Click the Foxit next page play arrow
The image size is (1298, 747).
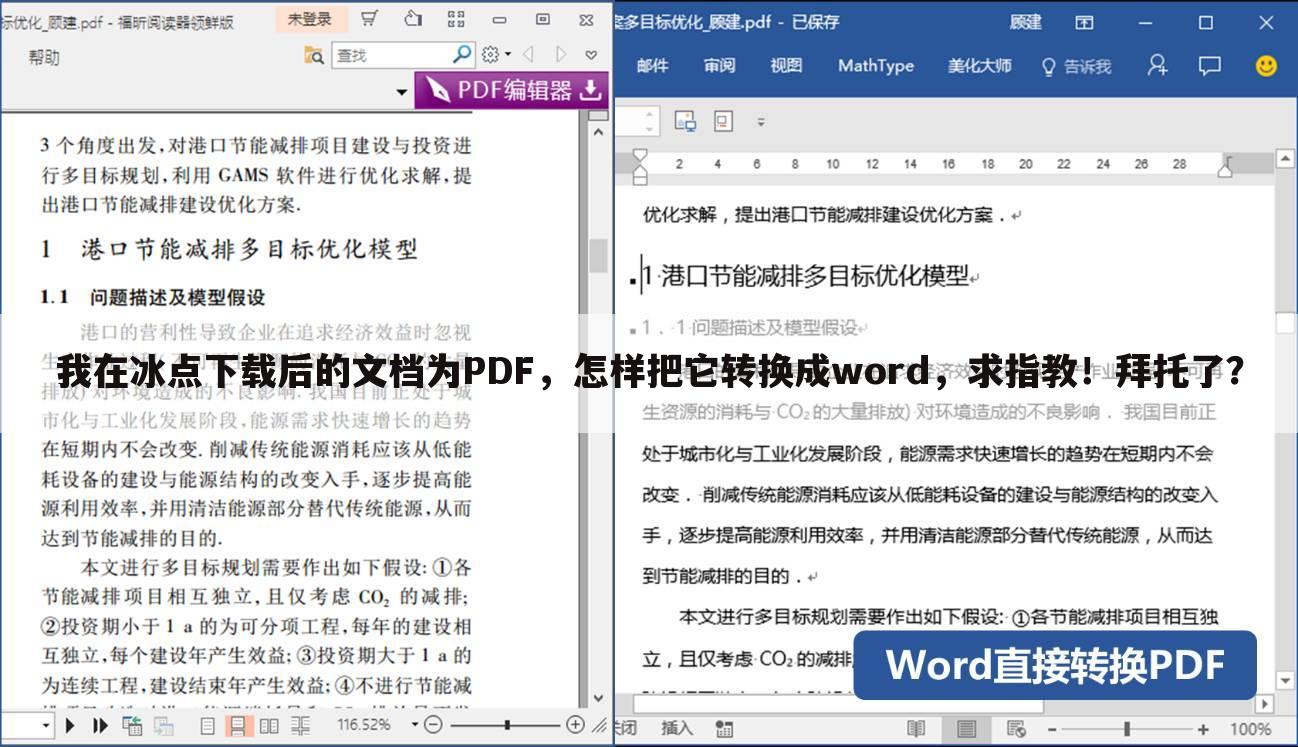click(71, 725)
